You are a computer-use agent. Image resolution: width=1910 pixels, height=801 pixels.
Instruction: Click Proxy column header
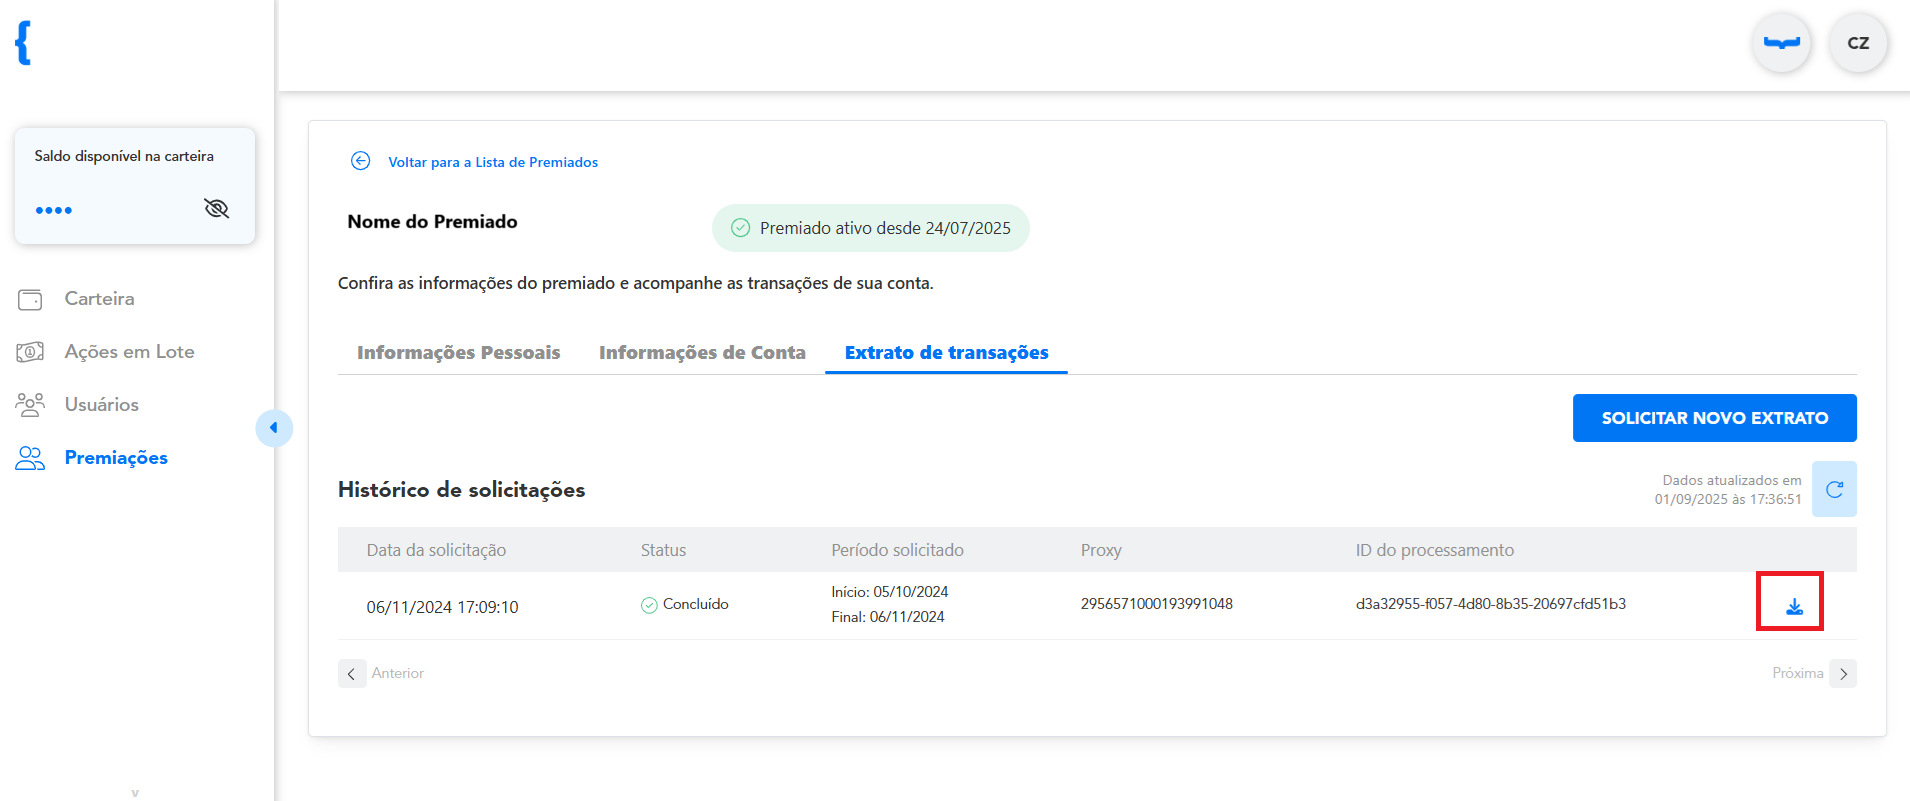click(x=1100, y=550)
